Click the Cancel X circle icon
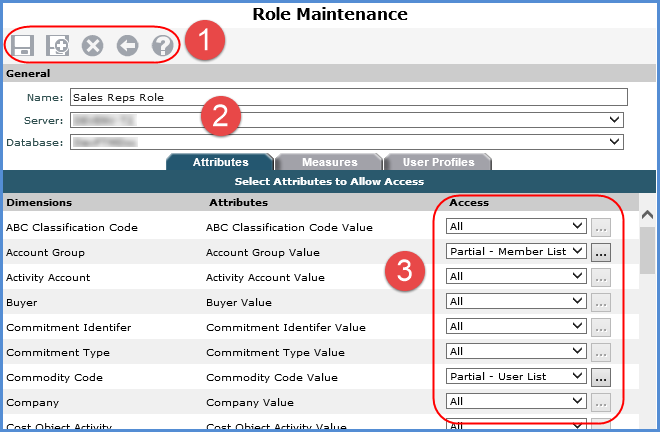This screenshot has height=432, width=660. coord(93,45)
